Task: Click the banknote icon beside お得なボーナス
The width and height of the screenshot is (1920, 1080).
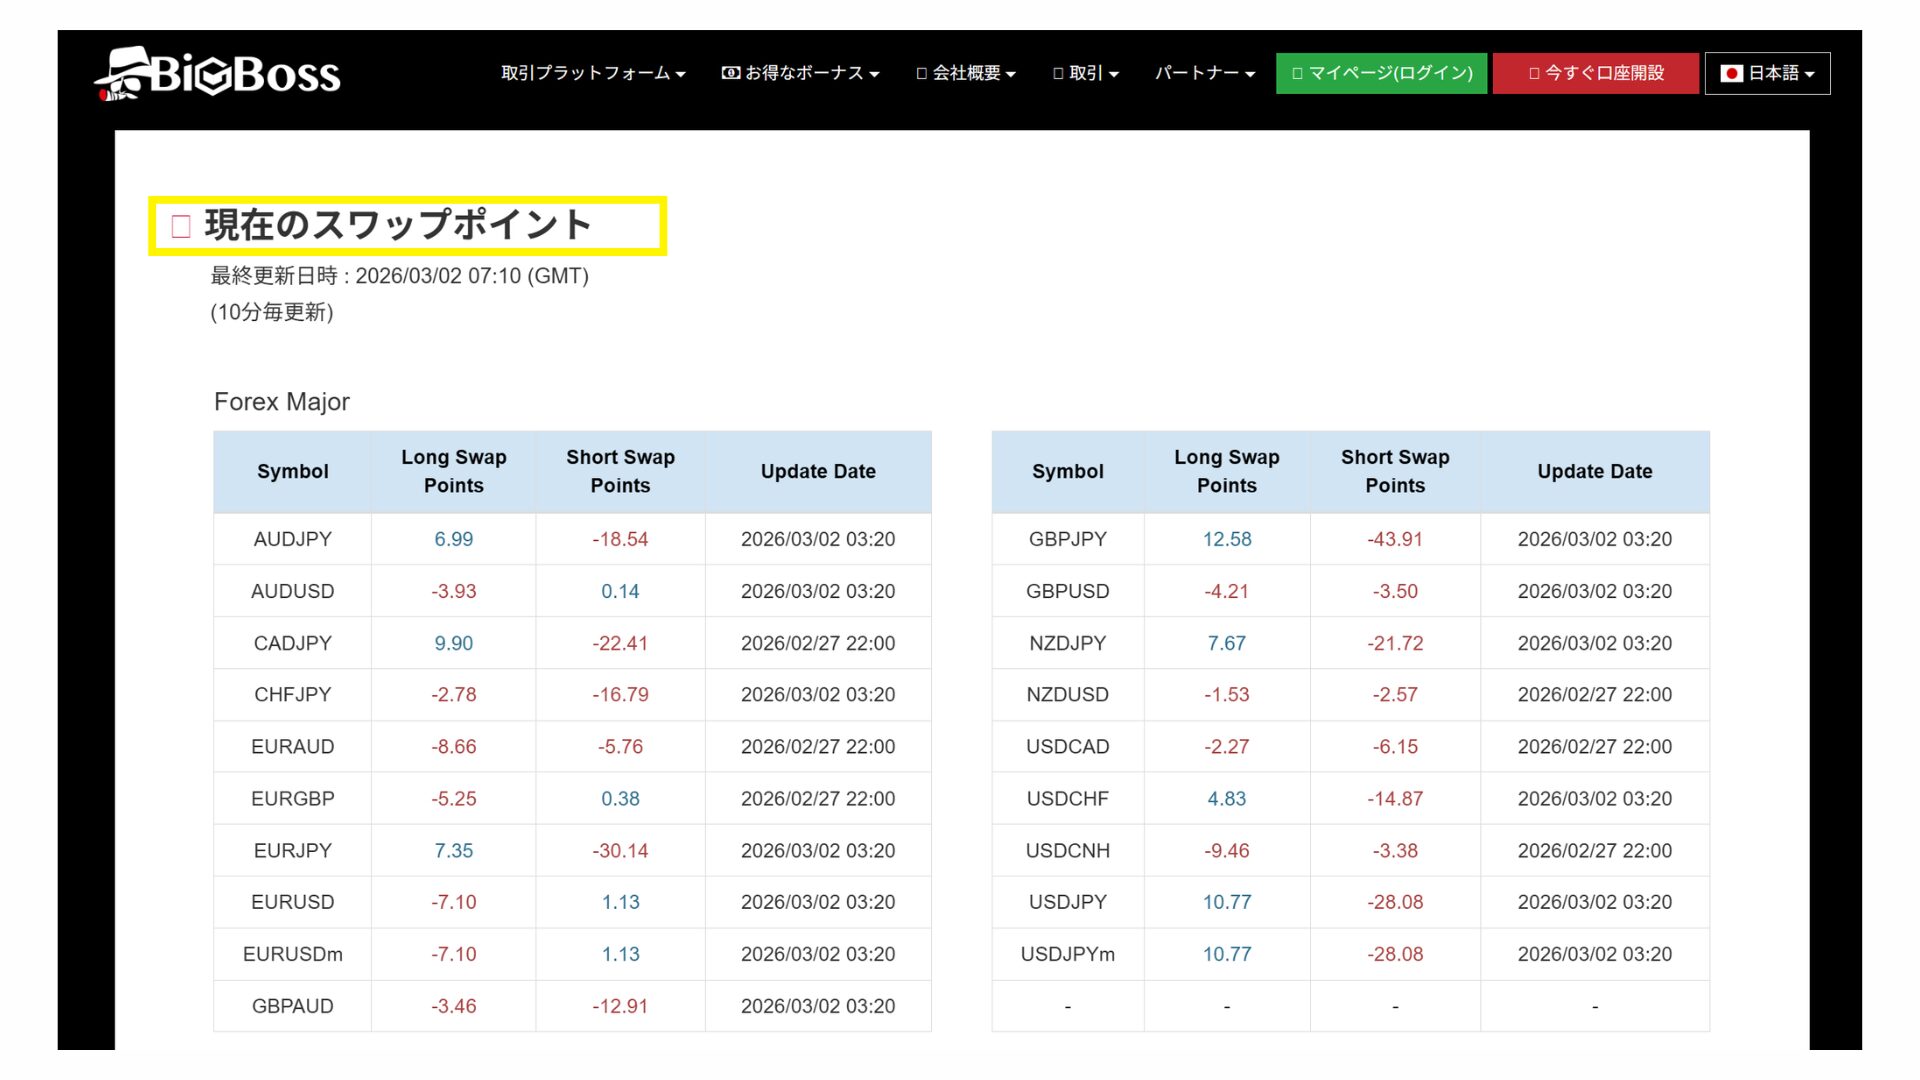Action: coord(729,72)
